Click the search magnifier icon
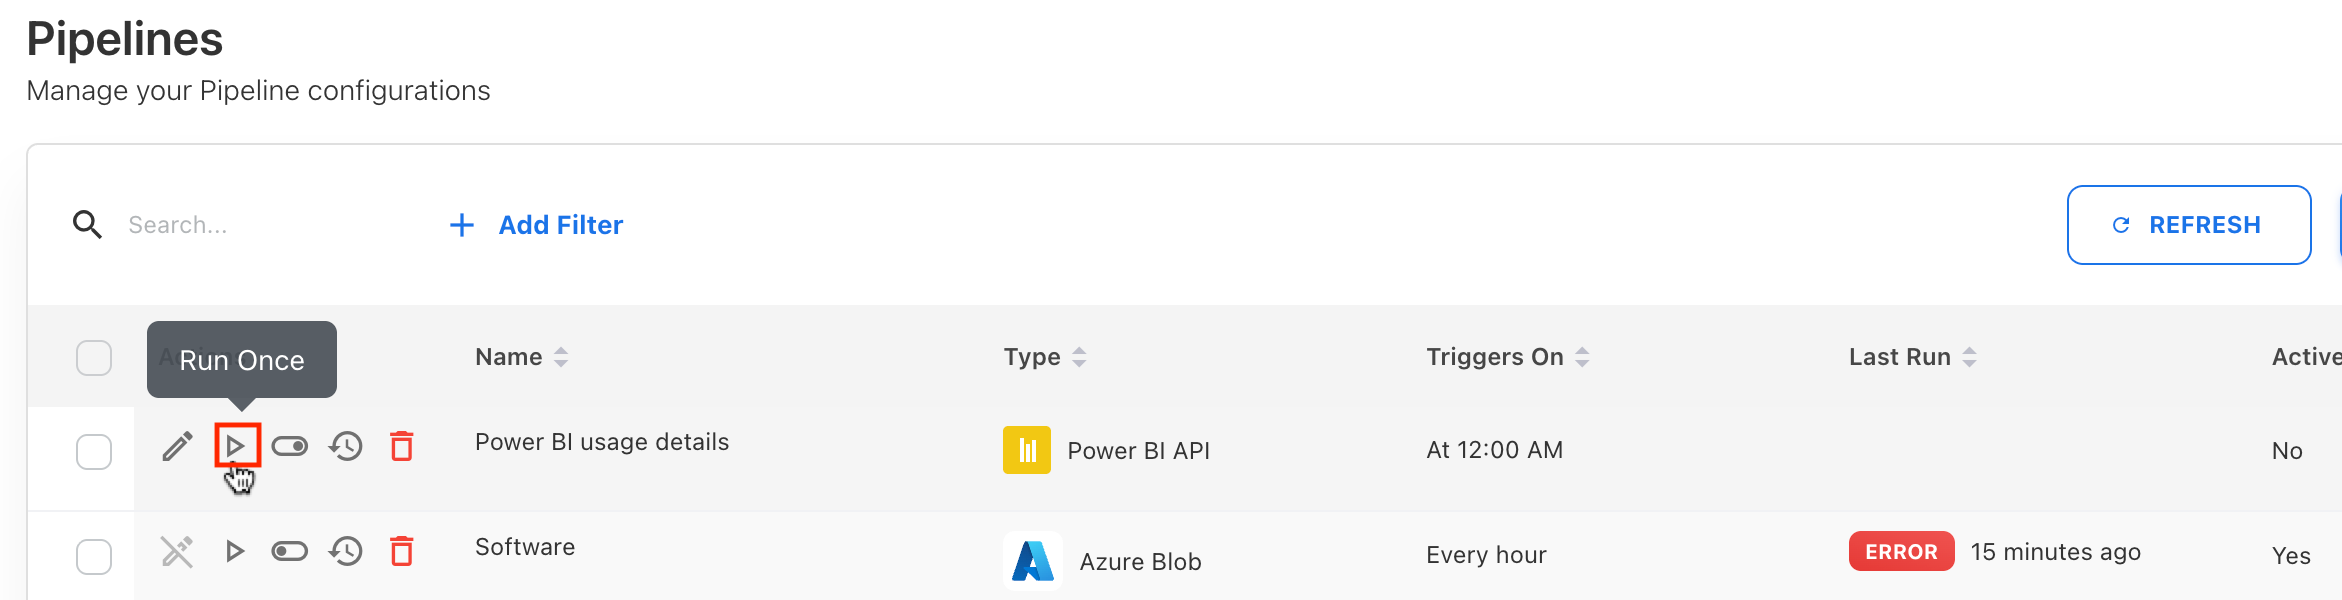This screenshot has height=600, width=2342. [88, 225]
